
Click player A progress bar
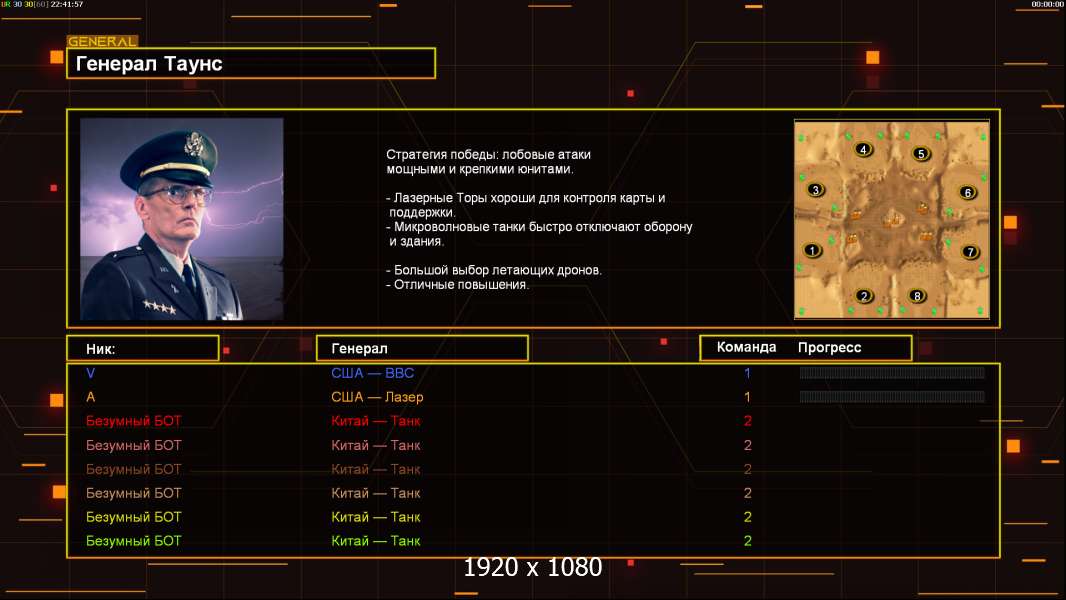892,396
